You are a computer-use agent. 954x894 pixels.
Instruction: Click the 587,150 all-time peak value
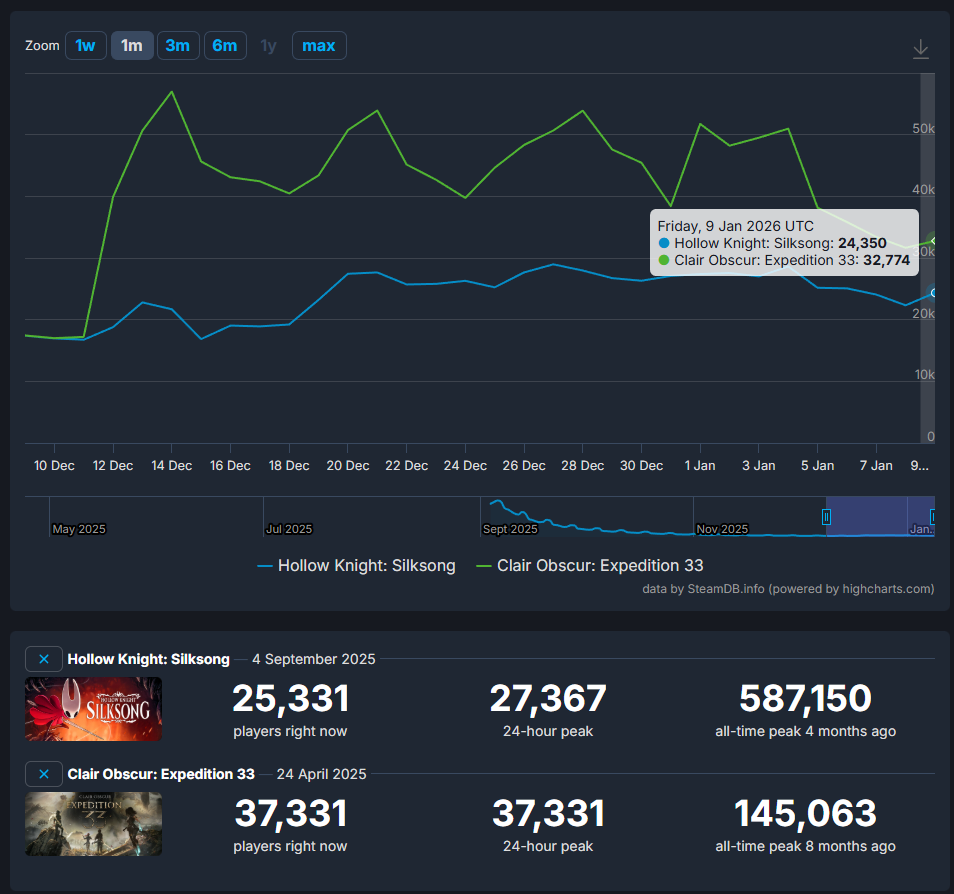806,698
